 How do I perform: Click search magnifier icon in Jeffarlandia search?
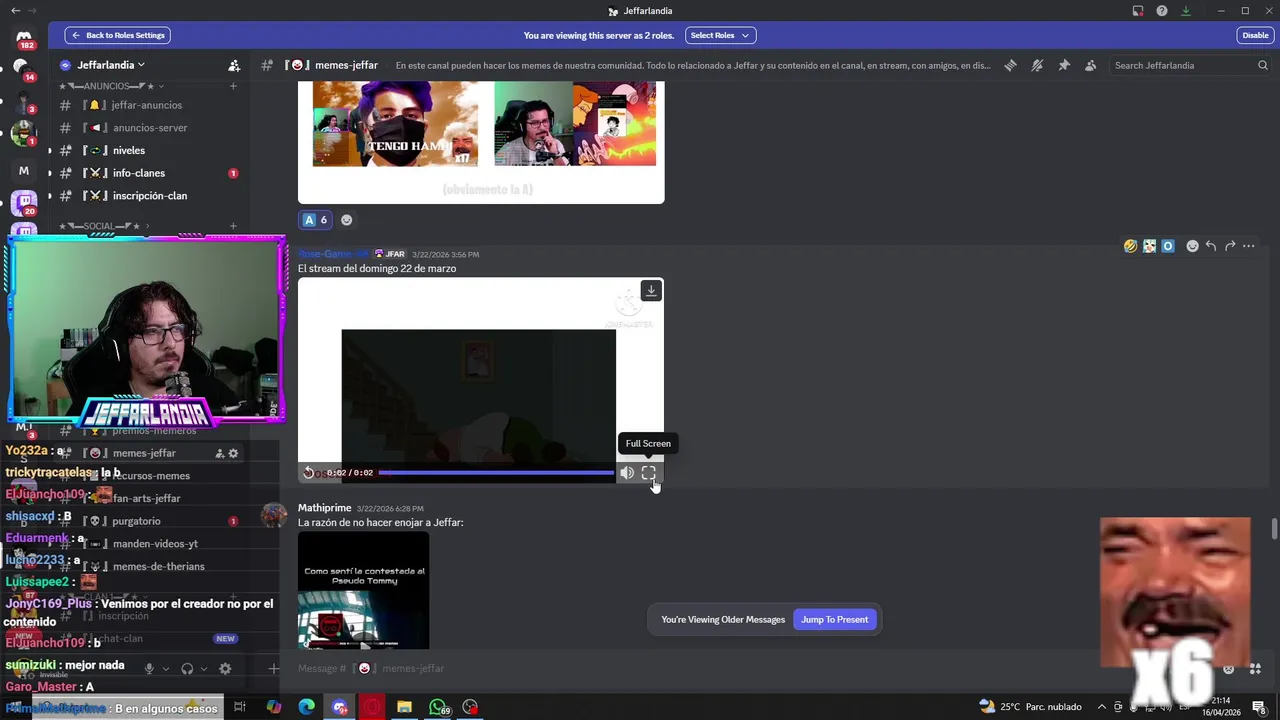click(x=1262, y=65)
